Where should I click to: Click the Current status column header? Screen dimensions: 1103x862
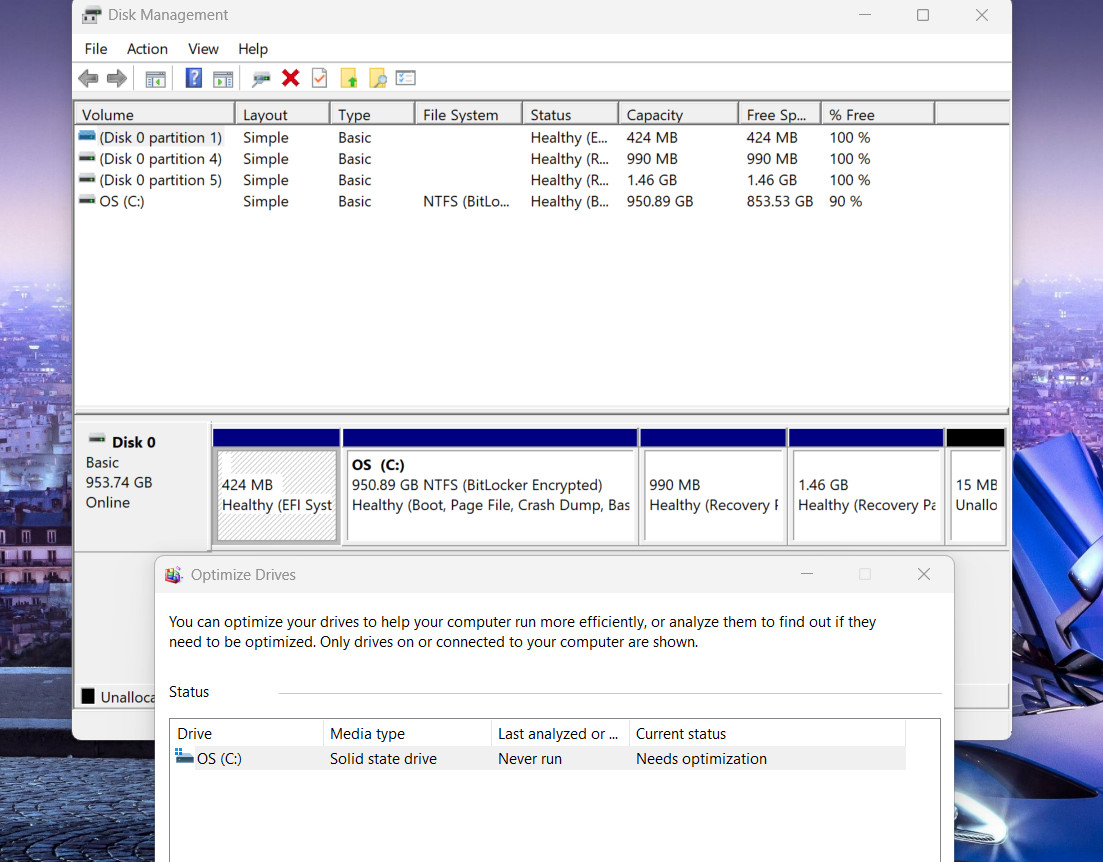point(767,733)
